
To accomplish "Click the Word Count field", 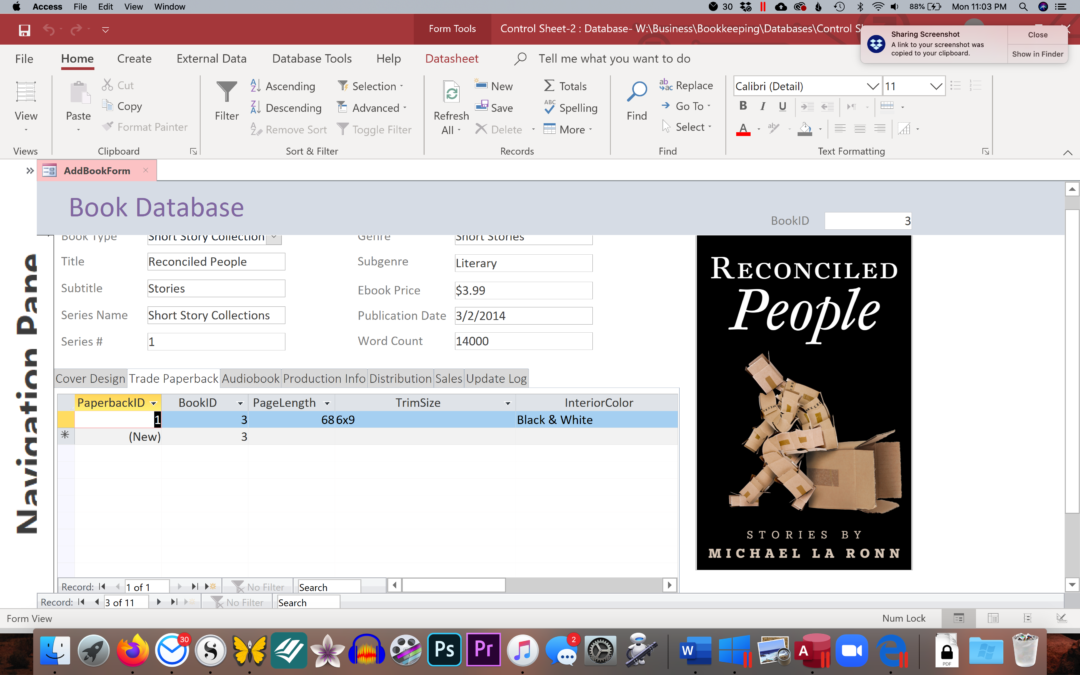I will (523, 341).
